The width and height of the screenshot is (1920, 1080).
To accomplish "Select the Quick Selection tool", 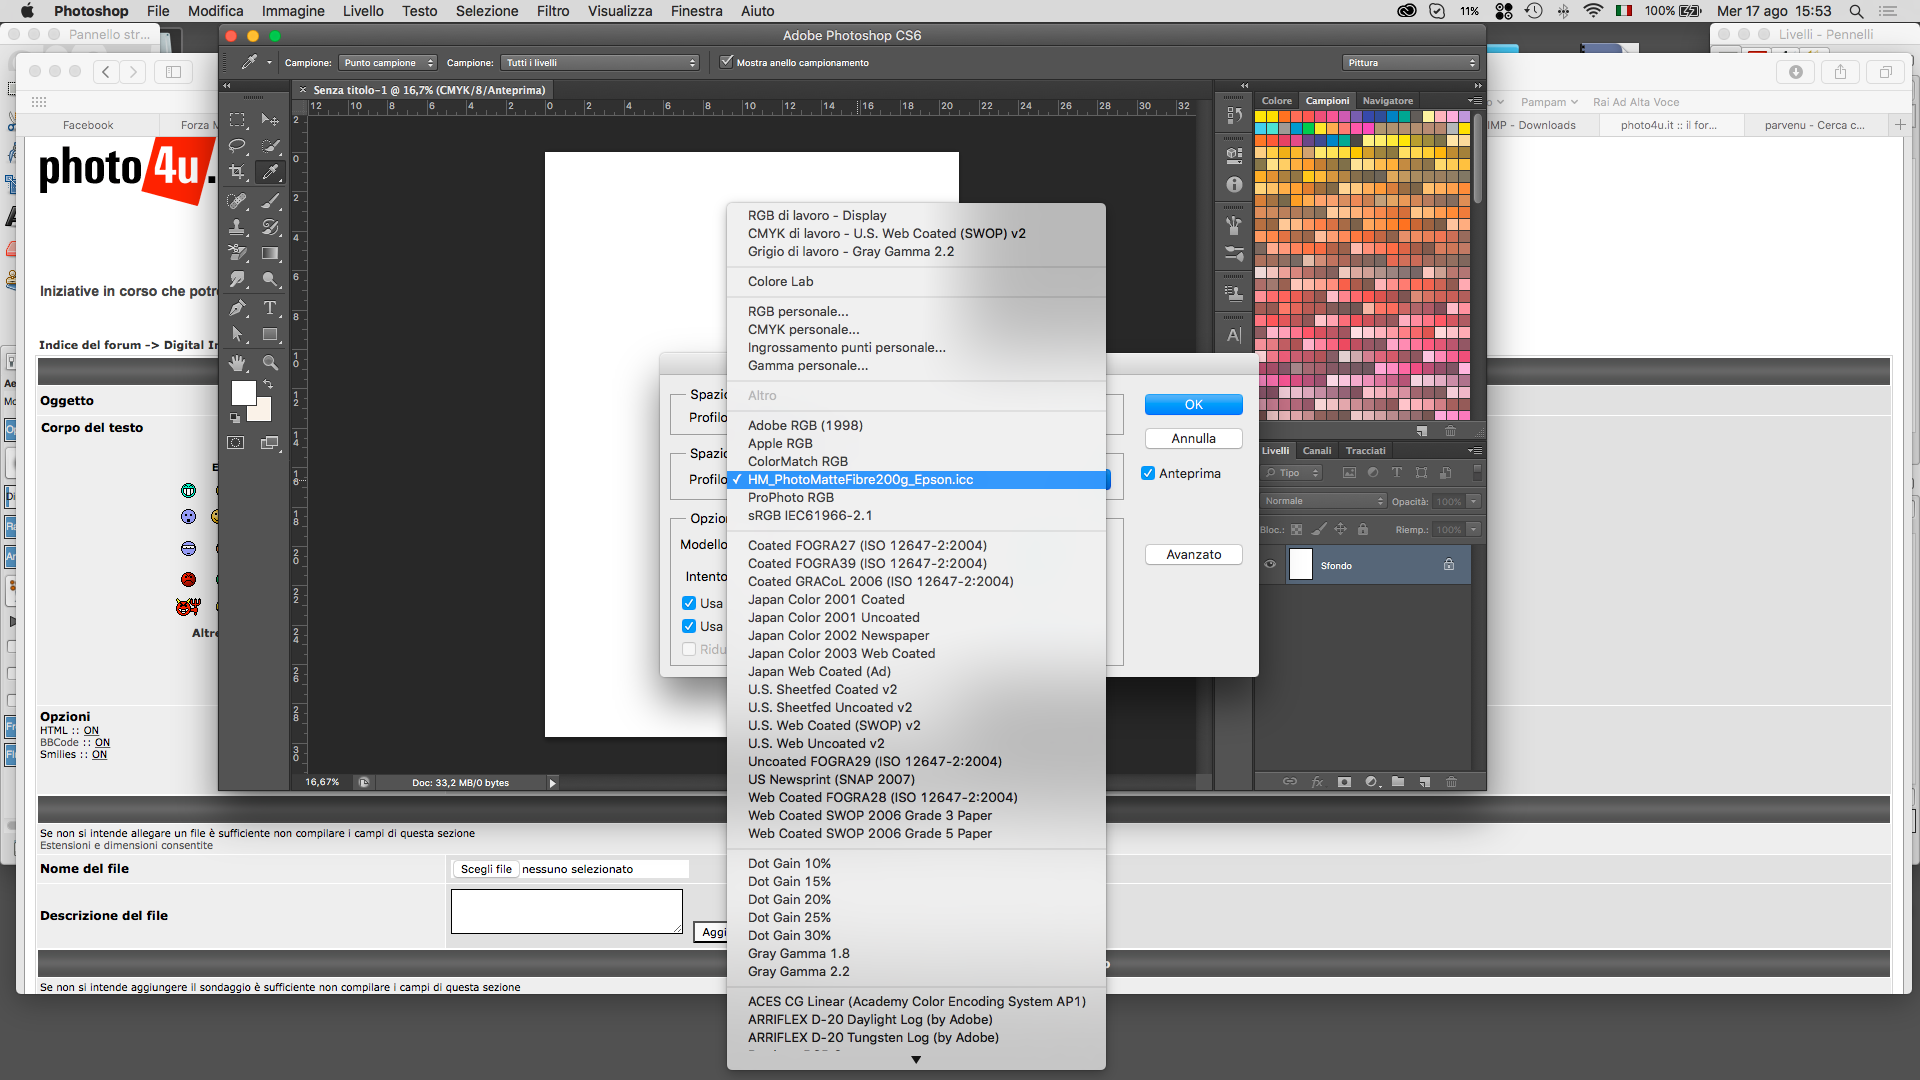I will point(270,146).
